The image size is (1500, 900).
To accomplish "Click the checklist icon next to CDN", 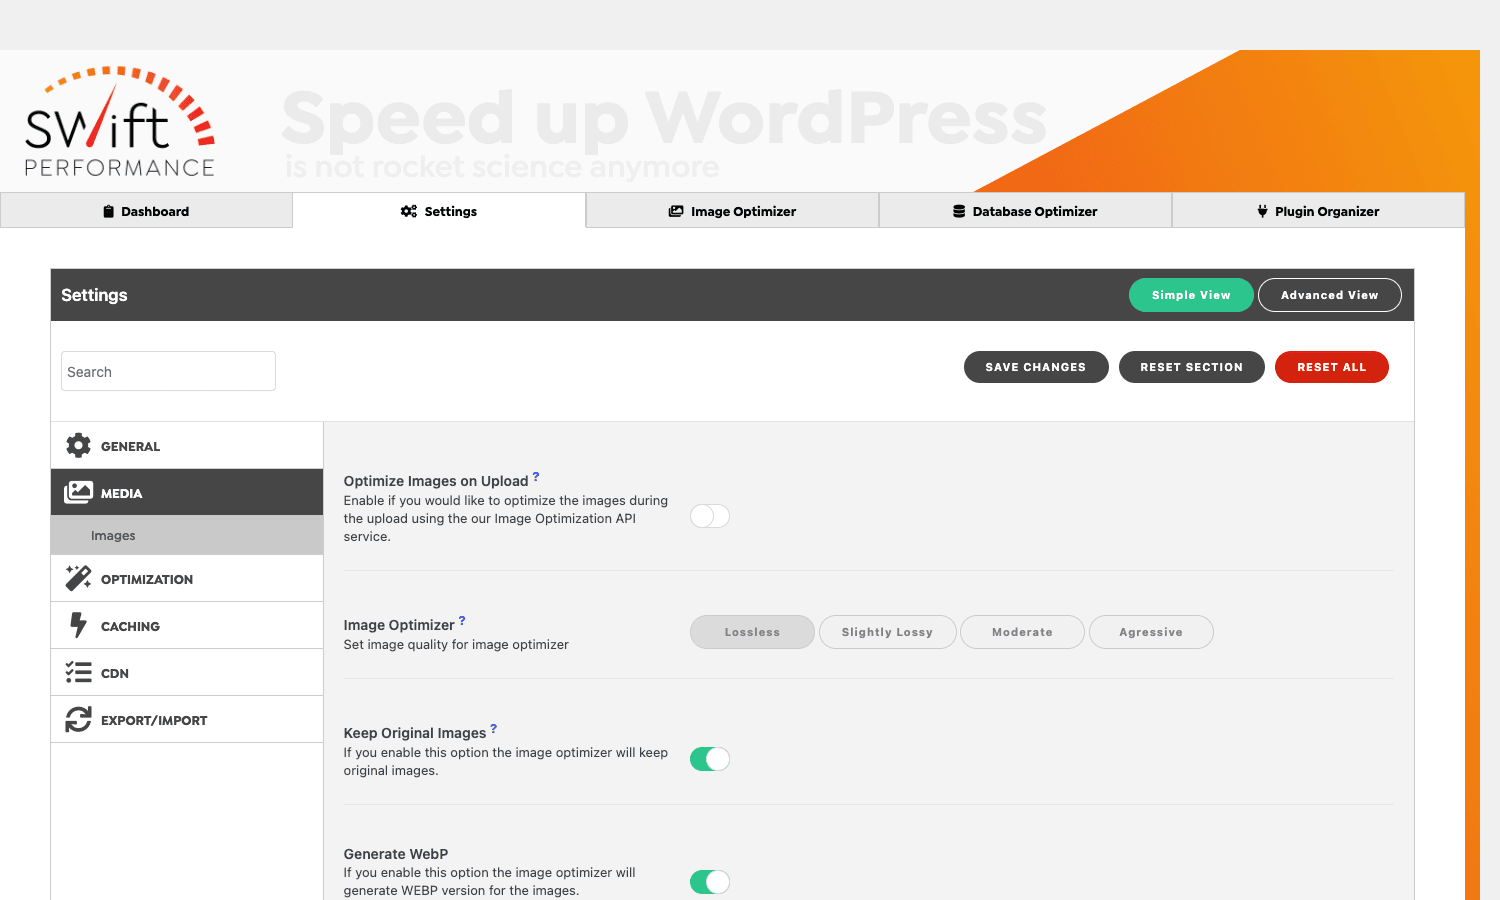I will [78, 672].
